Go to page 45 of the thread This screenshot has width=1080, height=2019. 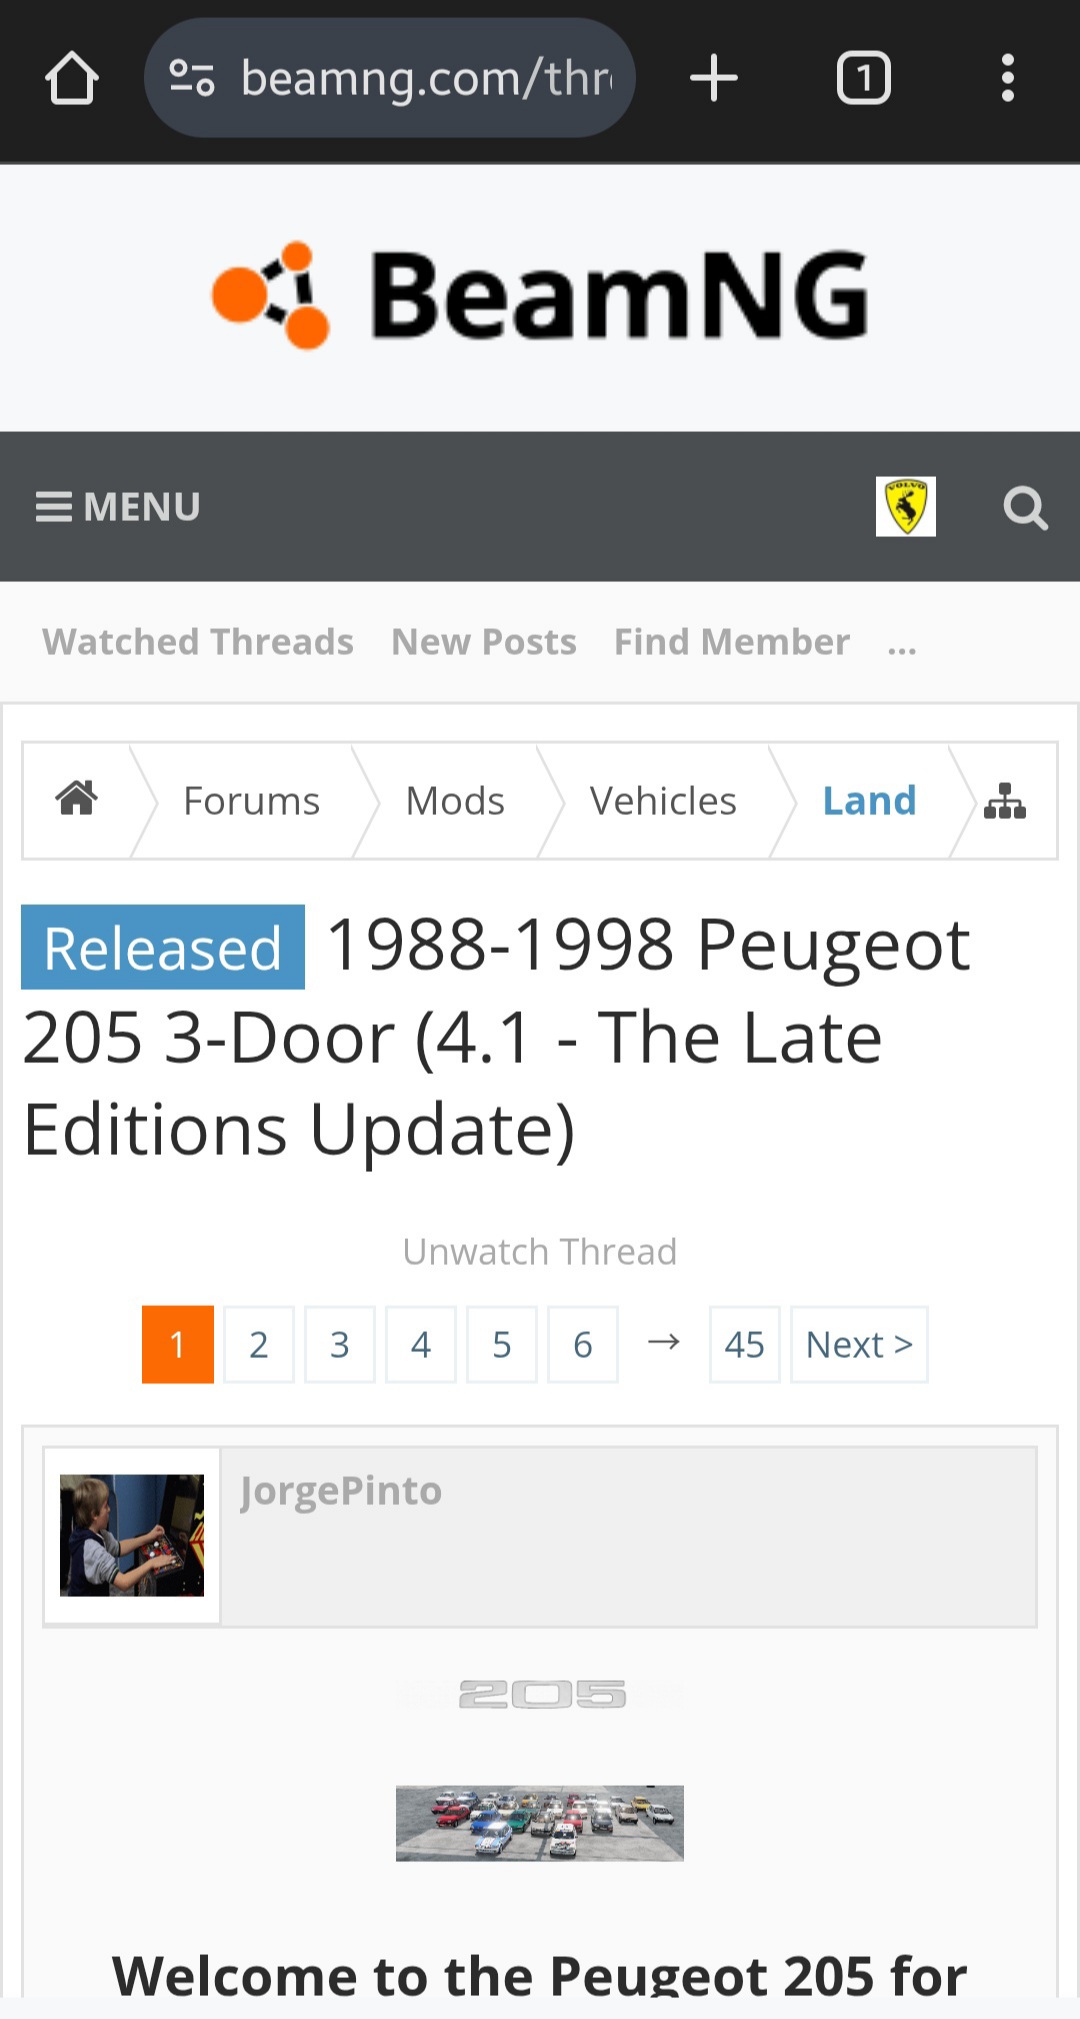pyautogui.click(x=745, y=1345)
